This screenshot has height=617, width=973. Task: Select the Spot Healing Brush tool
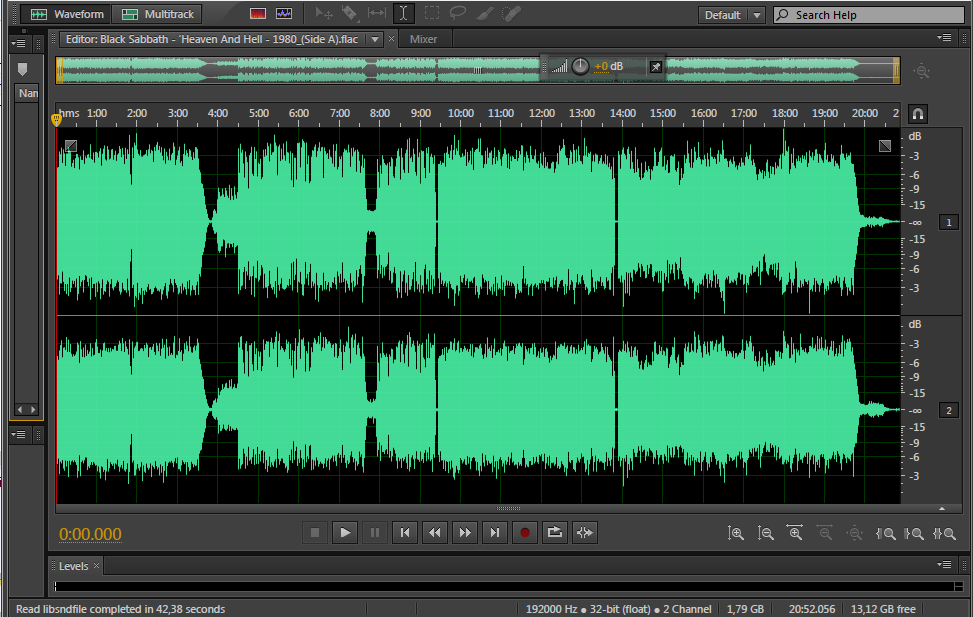point(511,14)
